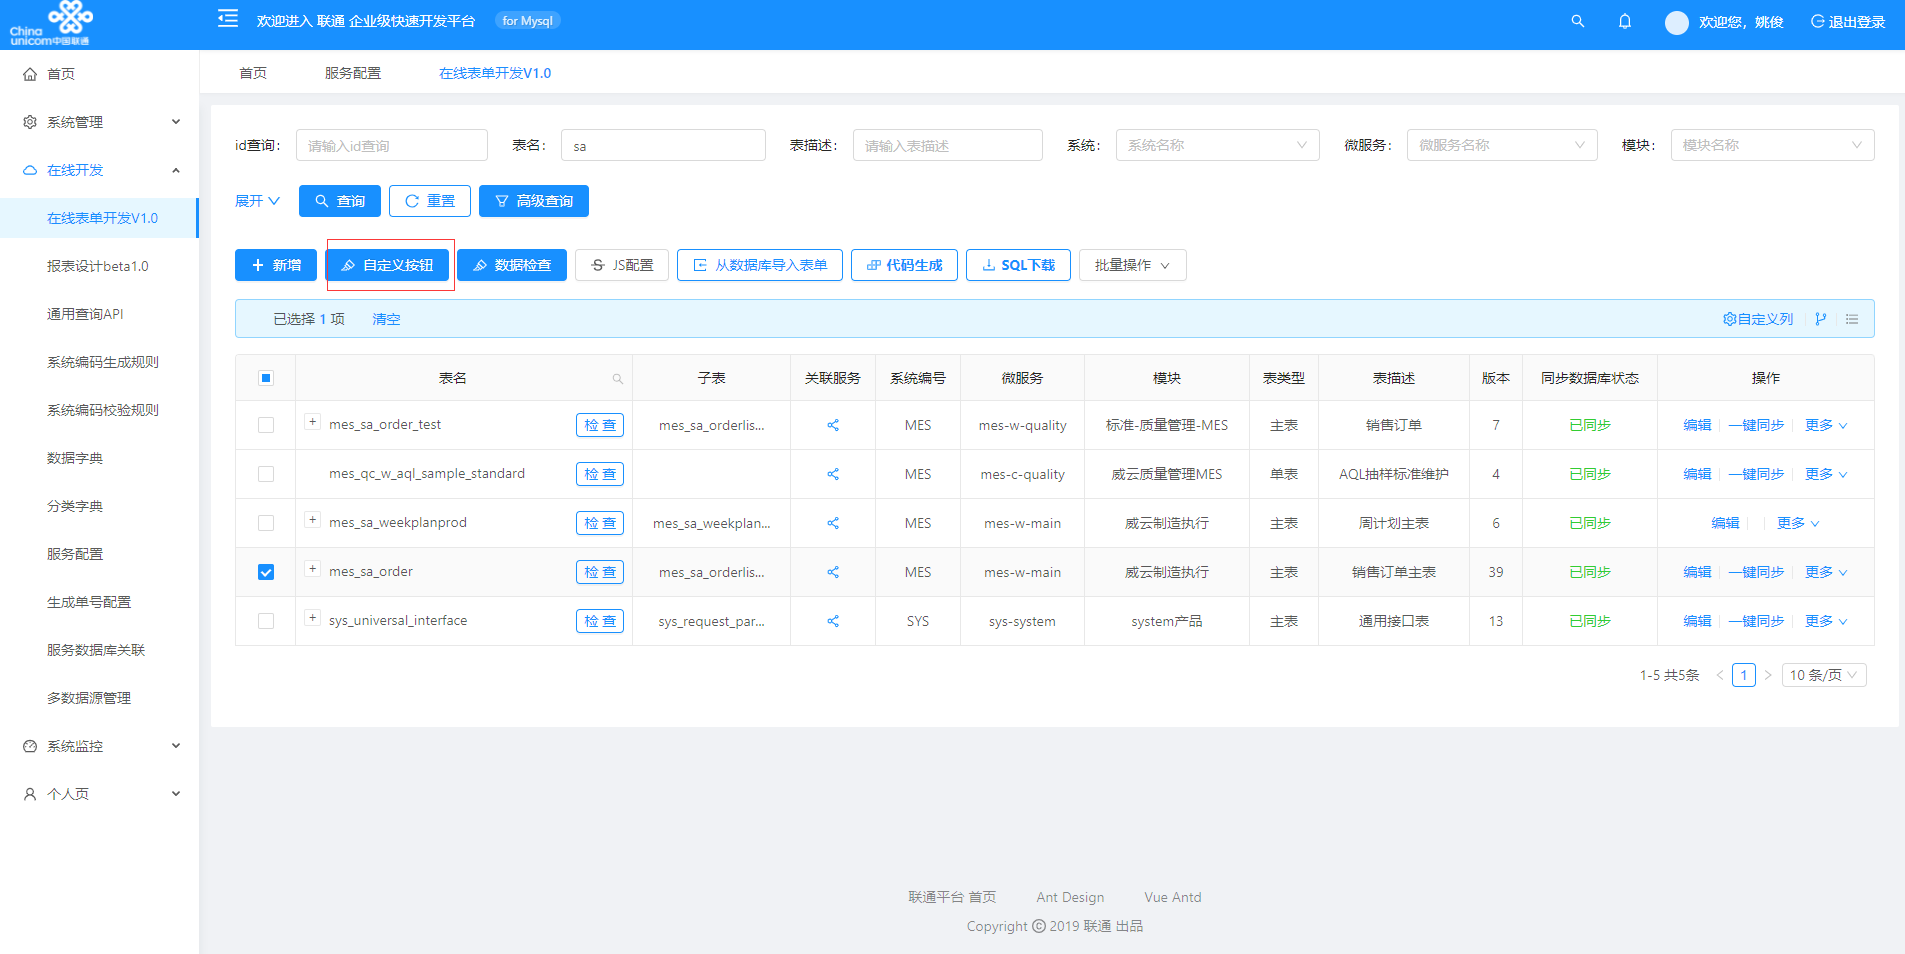Image resolution: width=1905 pixels, height=954 pixels.
Task: Expand the mes_sa_order_test row sub-table
Action: pos(313,422)
